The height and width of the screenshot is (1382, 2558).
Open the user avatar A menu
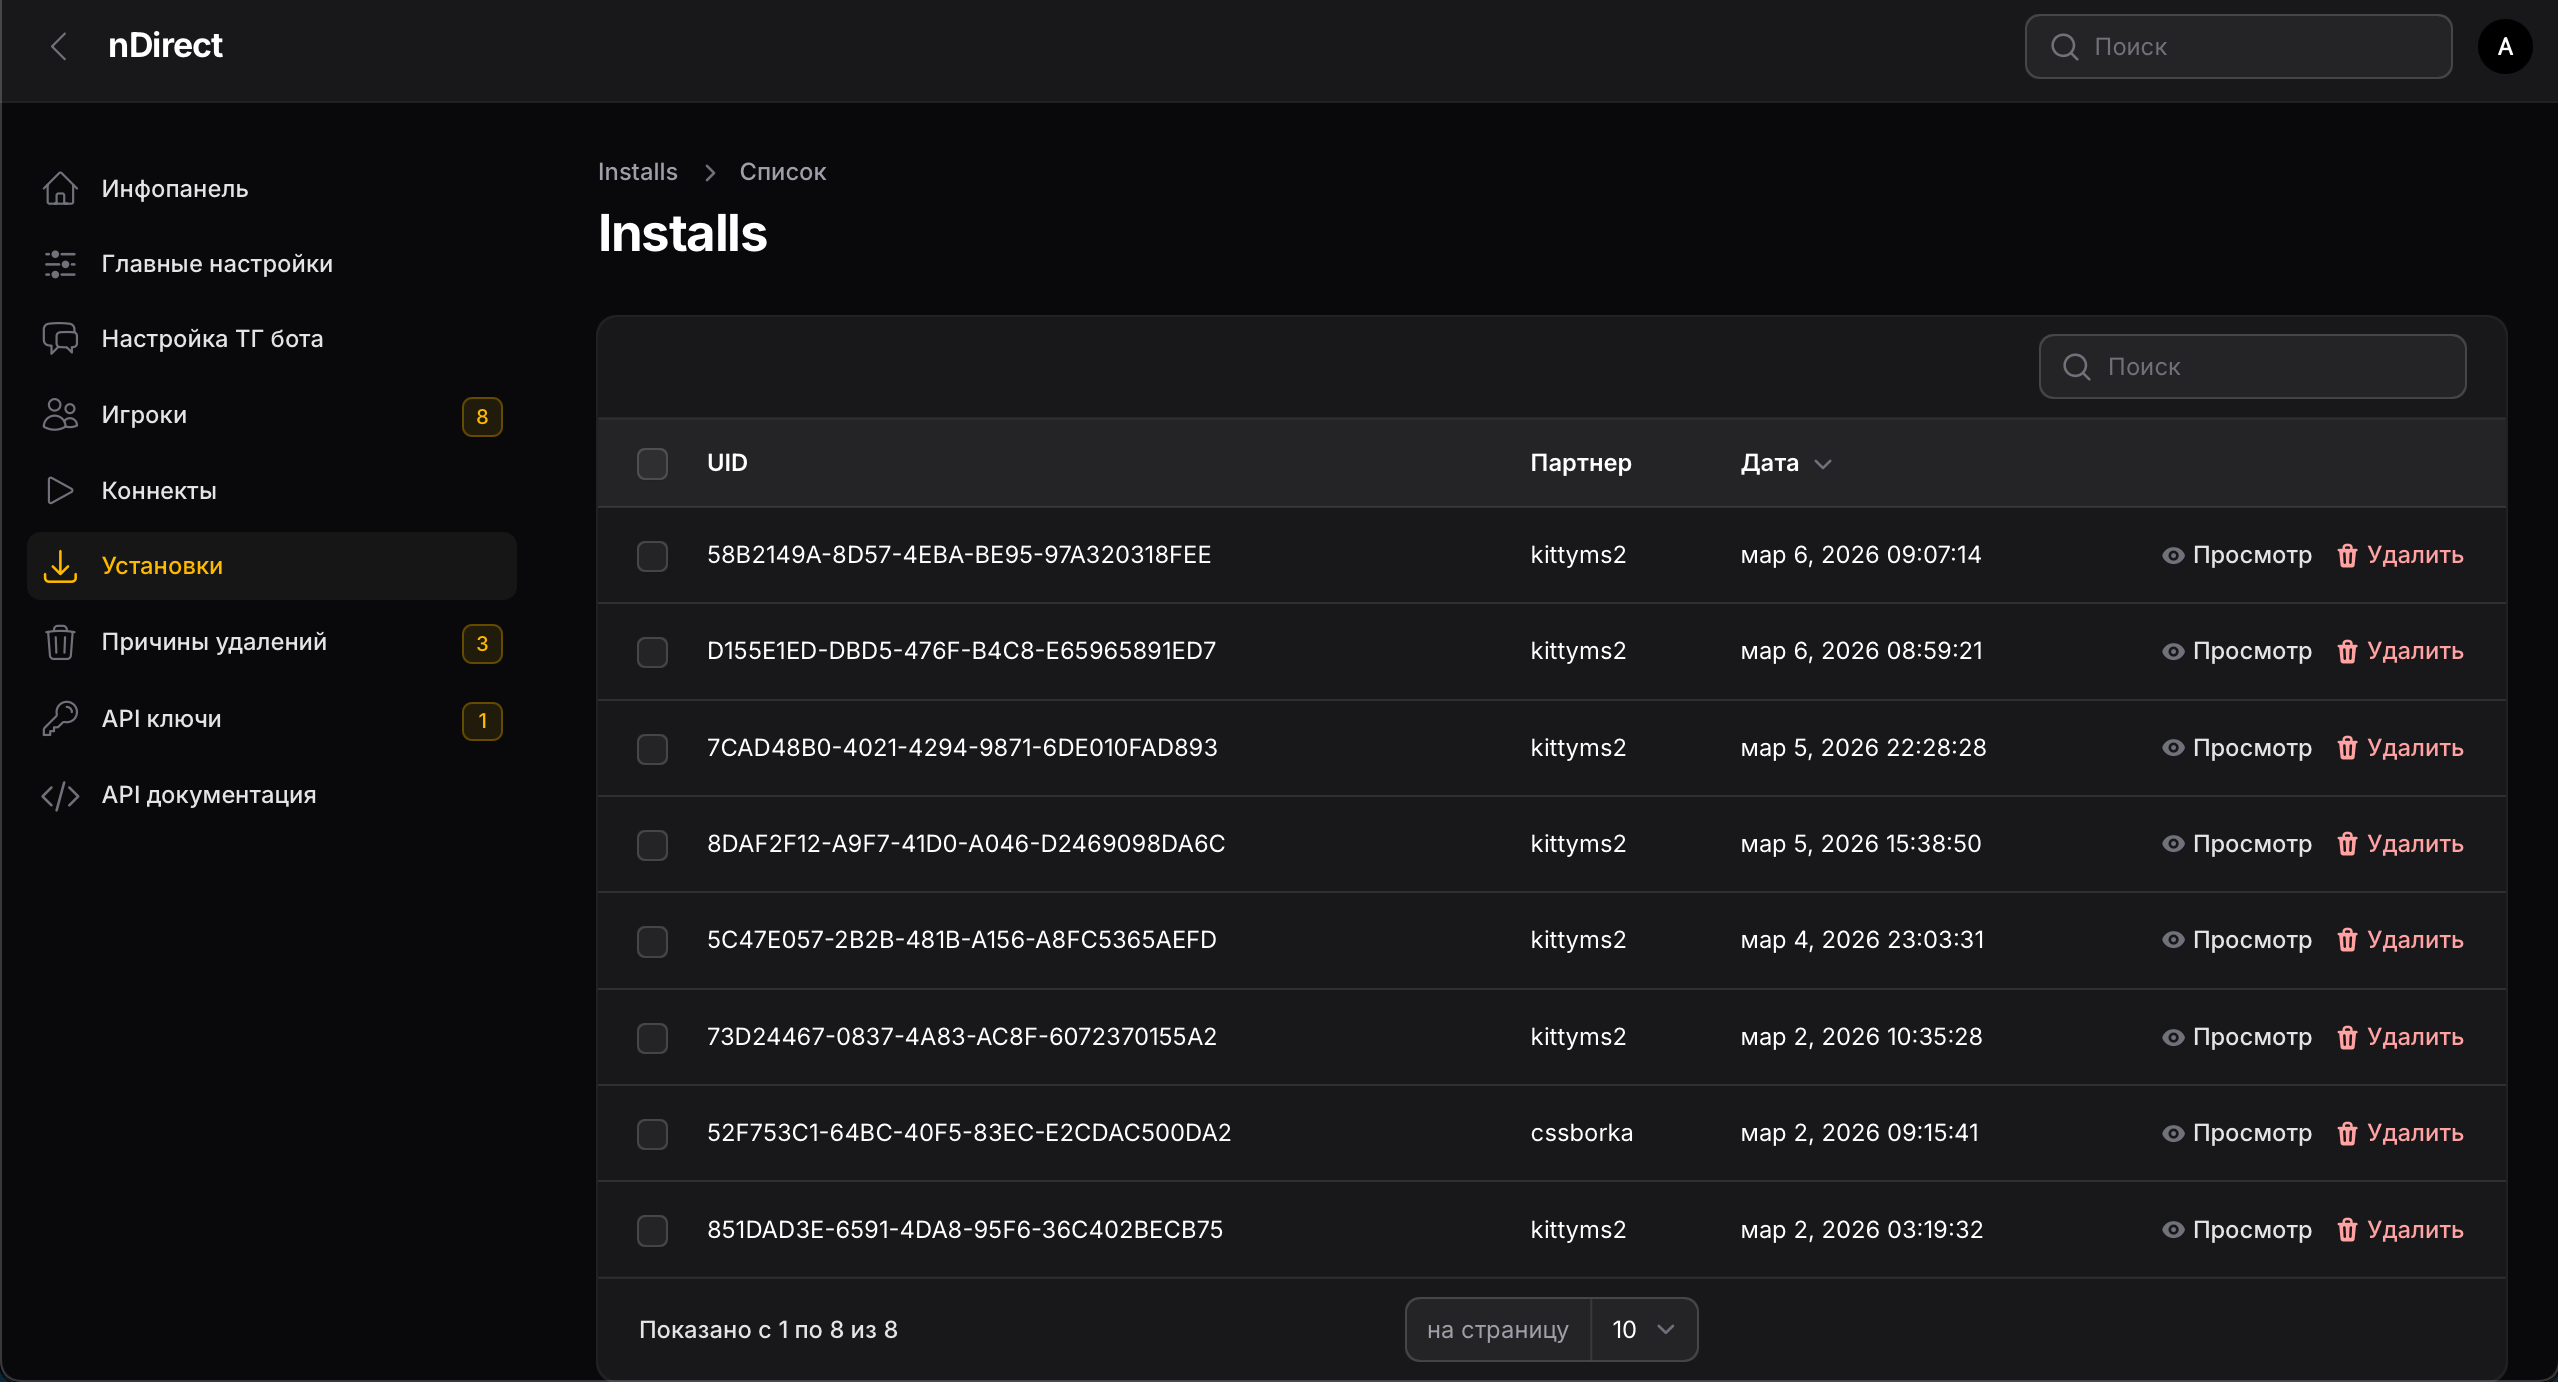[2505, 46]
